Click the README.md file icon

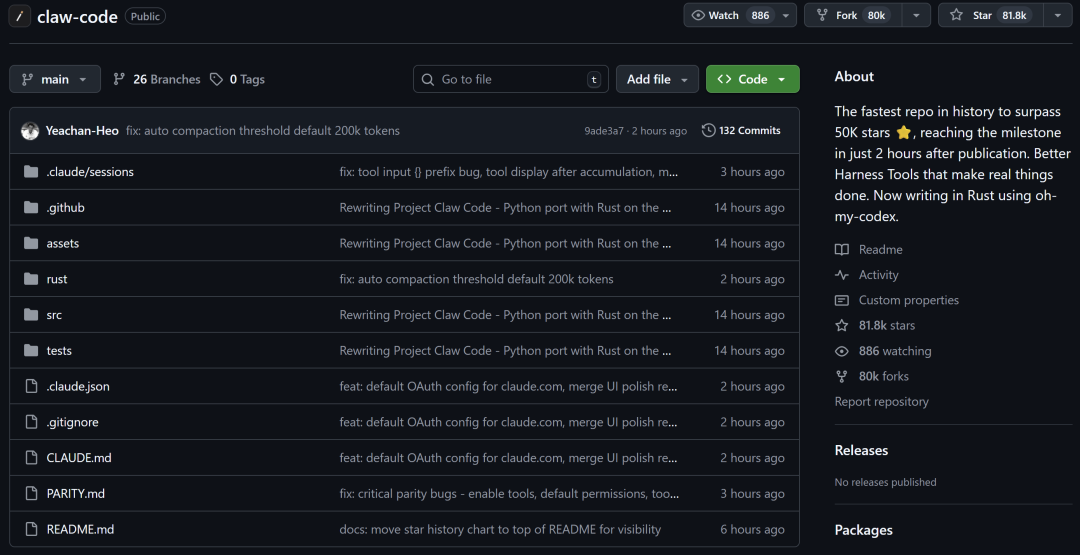click(30, 530)
